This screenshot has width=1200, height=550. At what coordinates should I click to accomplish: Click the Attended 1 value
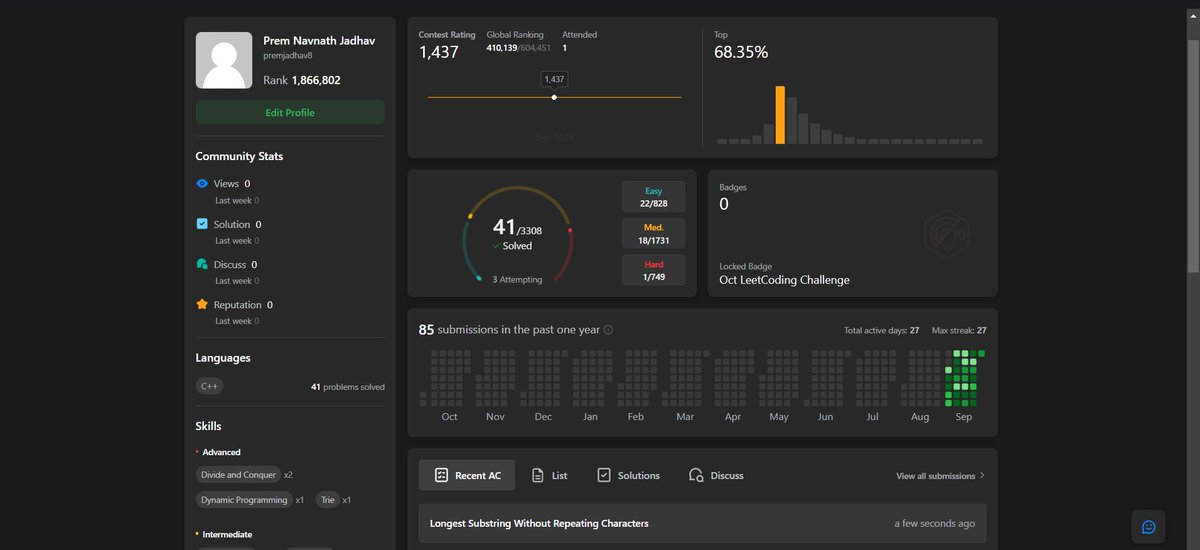click(x=565, y=47)
